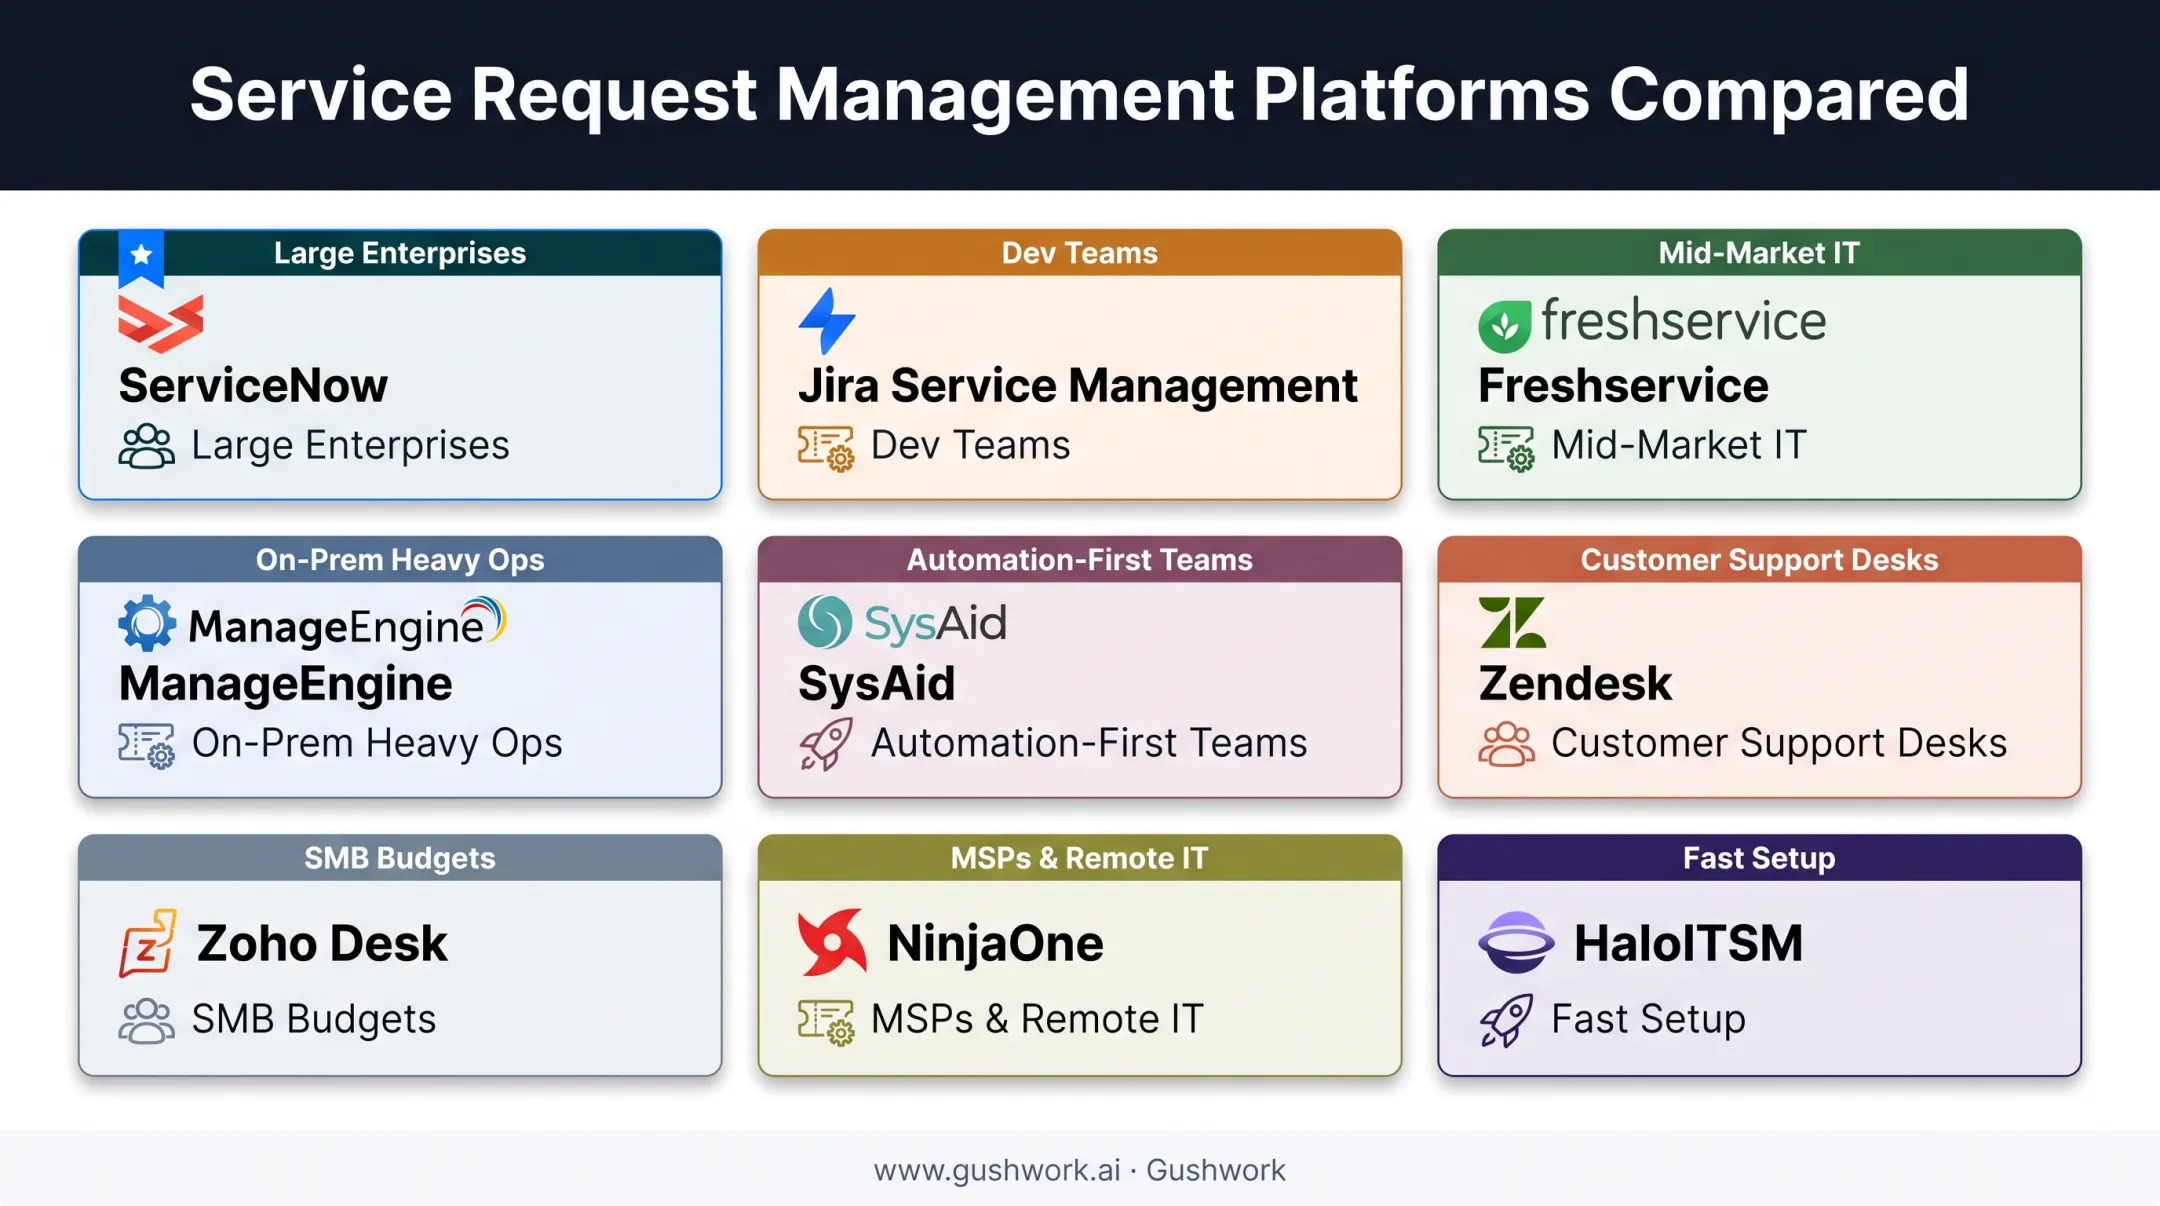Image resolution: width=2160 pixels, height=1206 pixels.
Task: Open the NinjaOne title
Action: click(995, 943)
